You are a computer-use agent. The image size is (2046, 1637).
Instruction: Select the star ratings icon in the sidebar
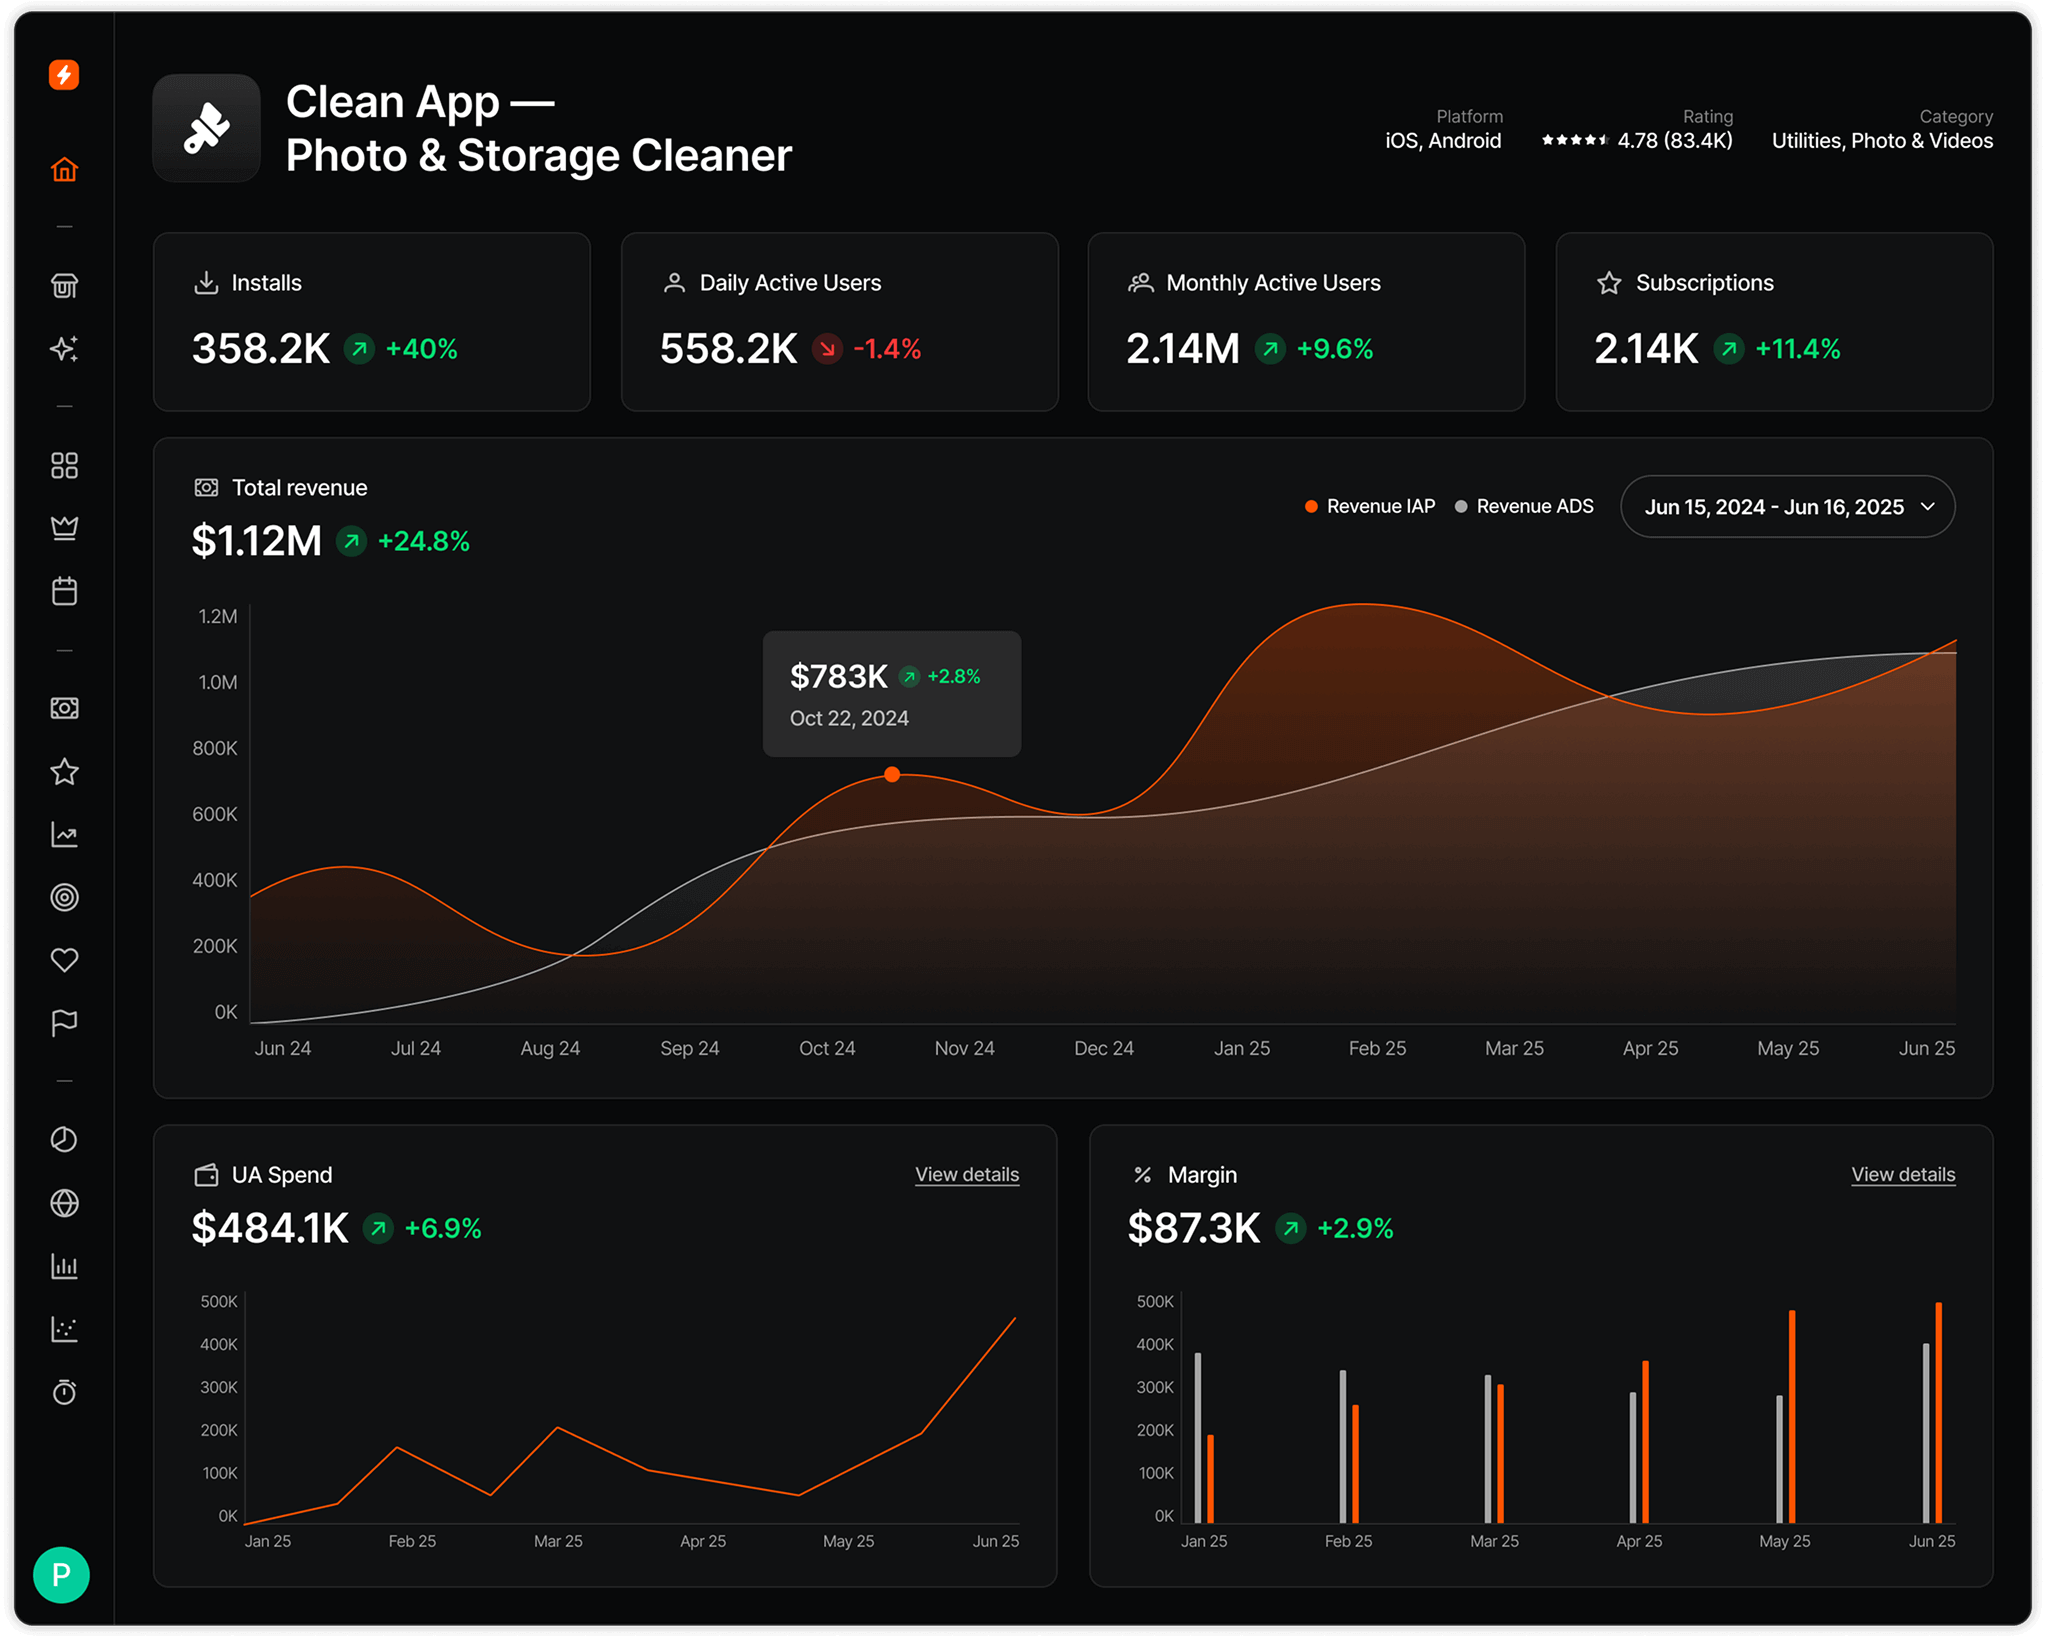[64, 770]
